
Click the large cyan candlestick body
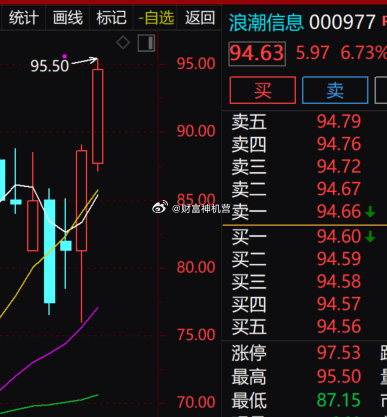50,251
